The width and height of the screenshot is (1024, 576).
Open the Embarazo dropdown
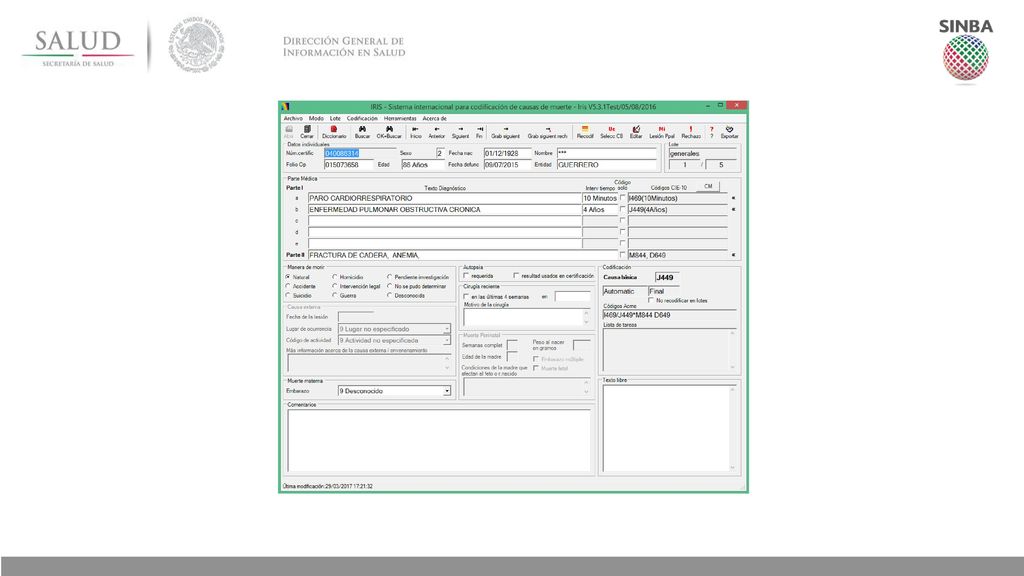447,391
